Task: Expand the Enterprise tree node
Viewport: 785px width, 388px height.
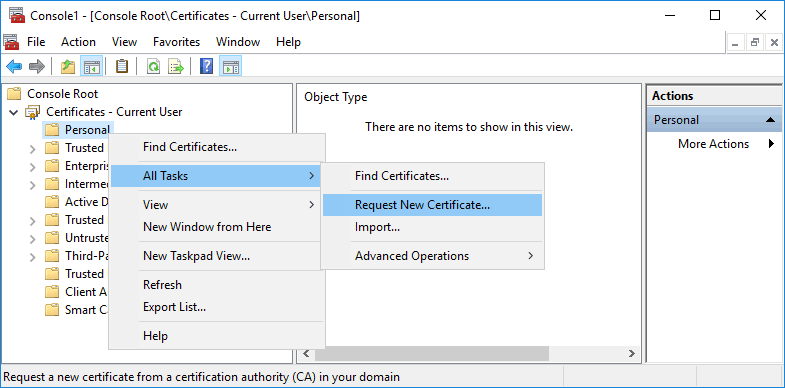Action: (33, 167)
